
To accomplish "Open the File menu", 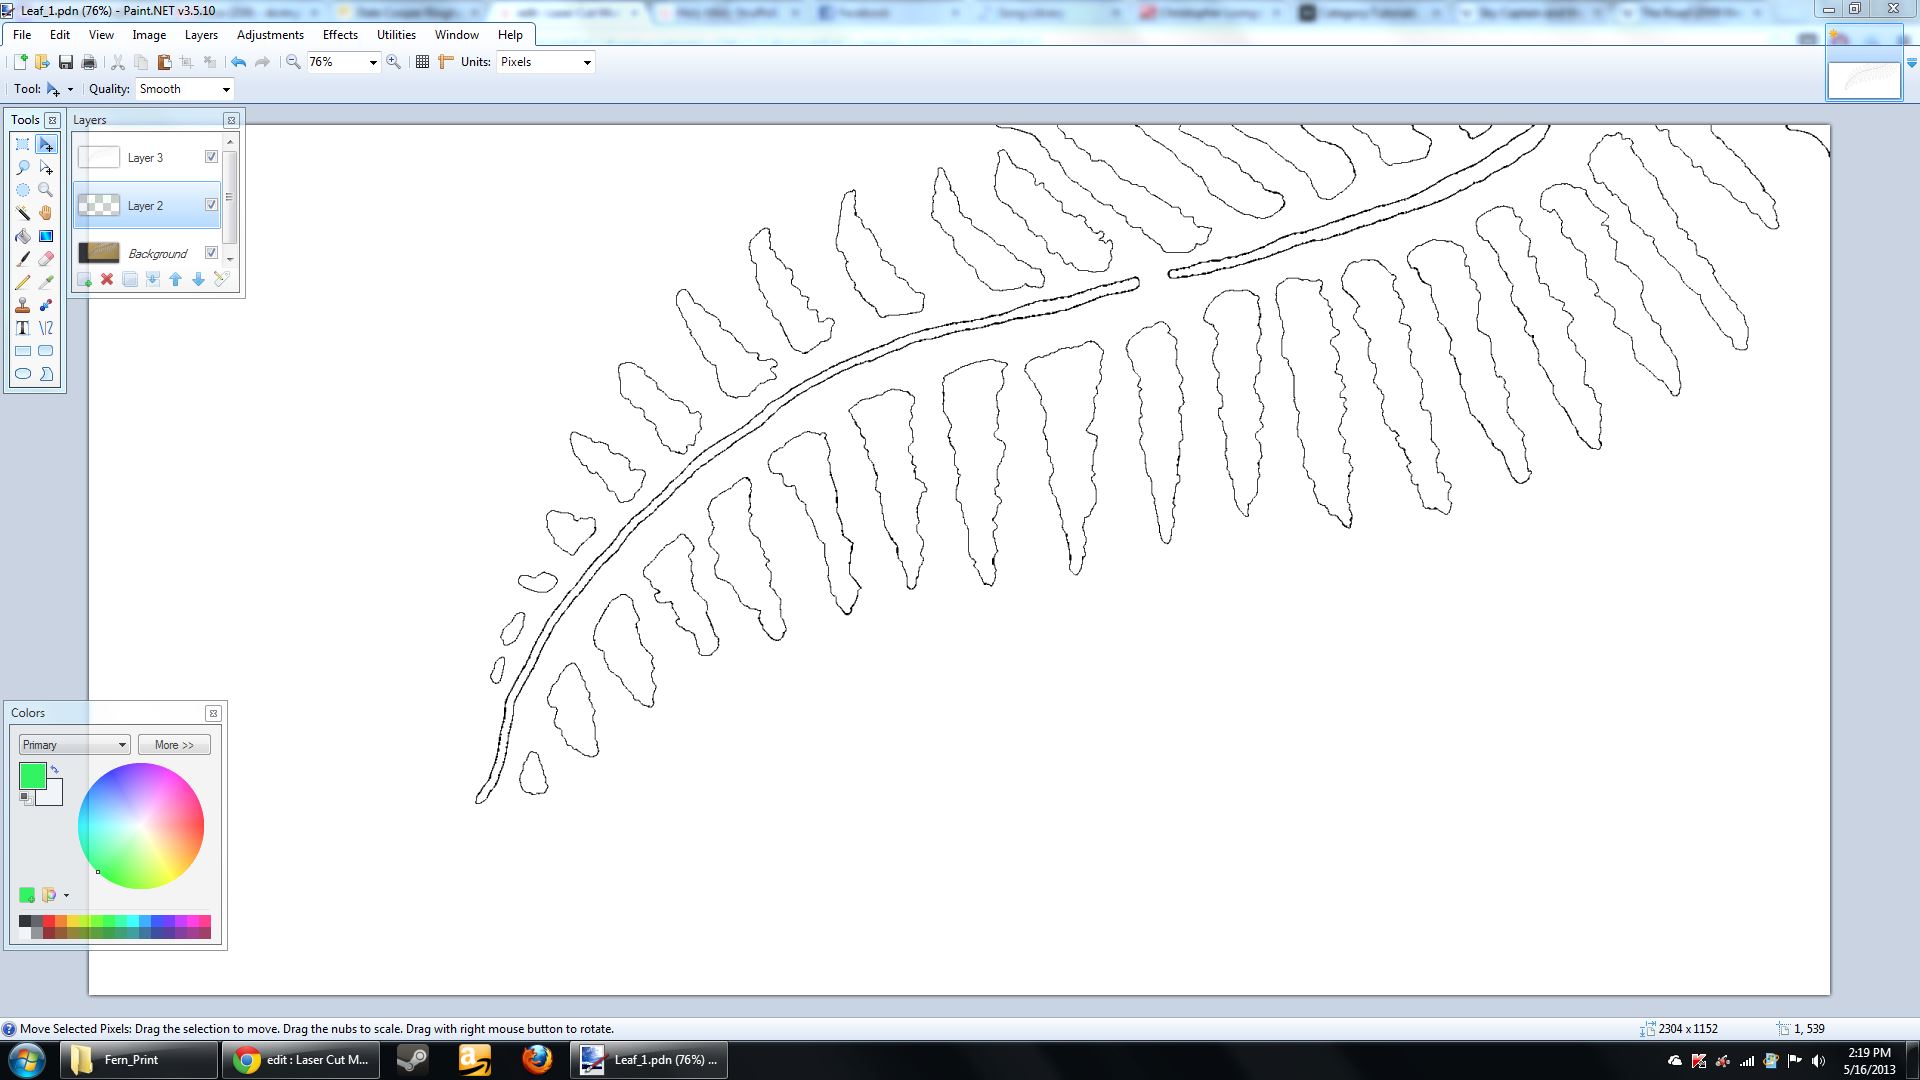I will tap(22, 35).
